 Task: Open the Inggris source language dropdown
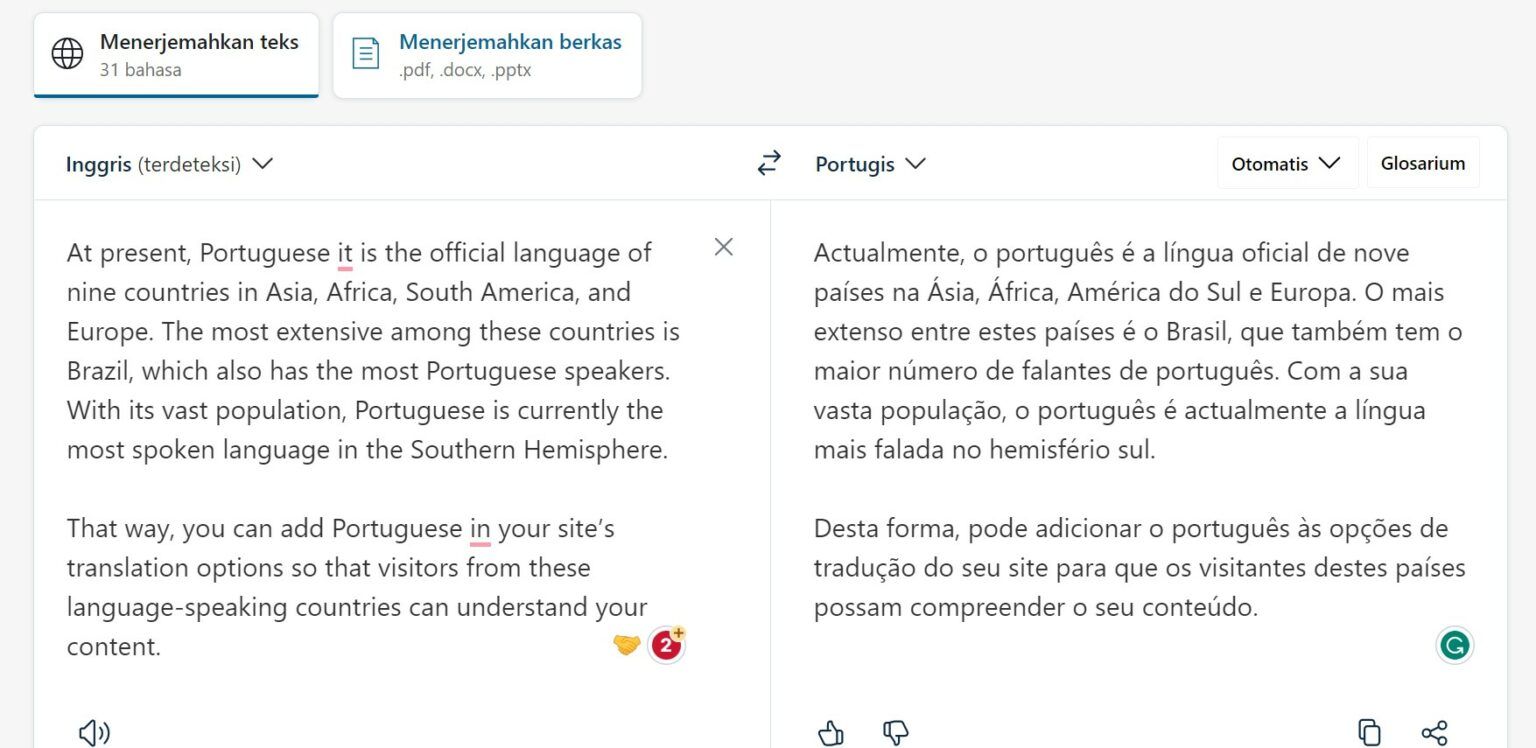click(172, 163)
